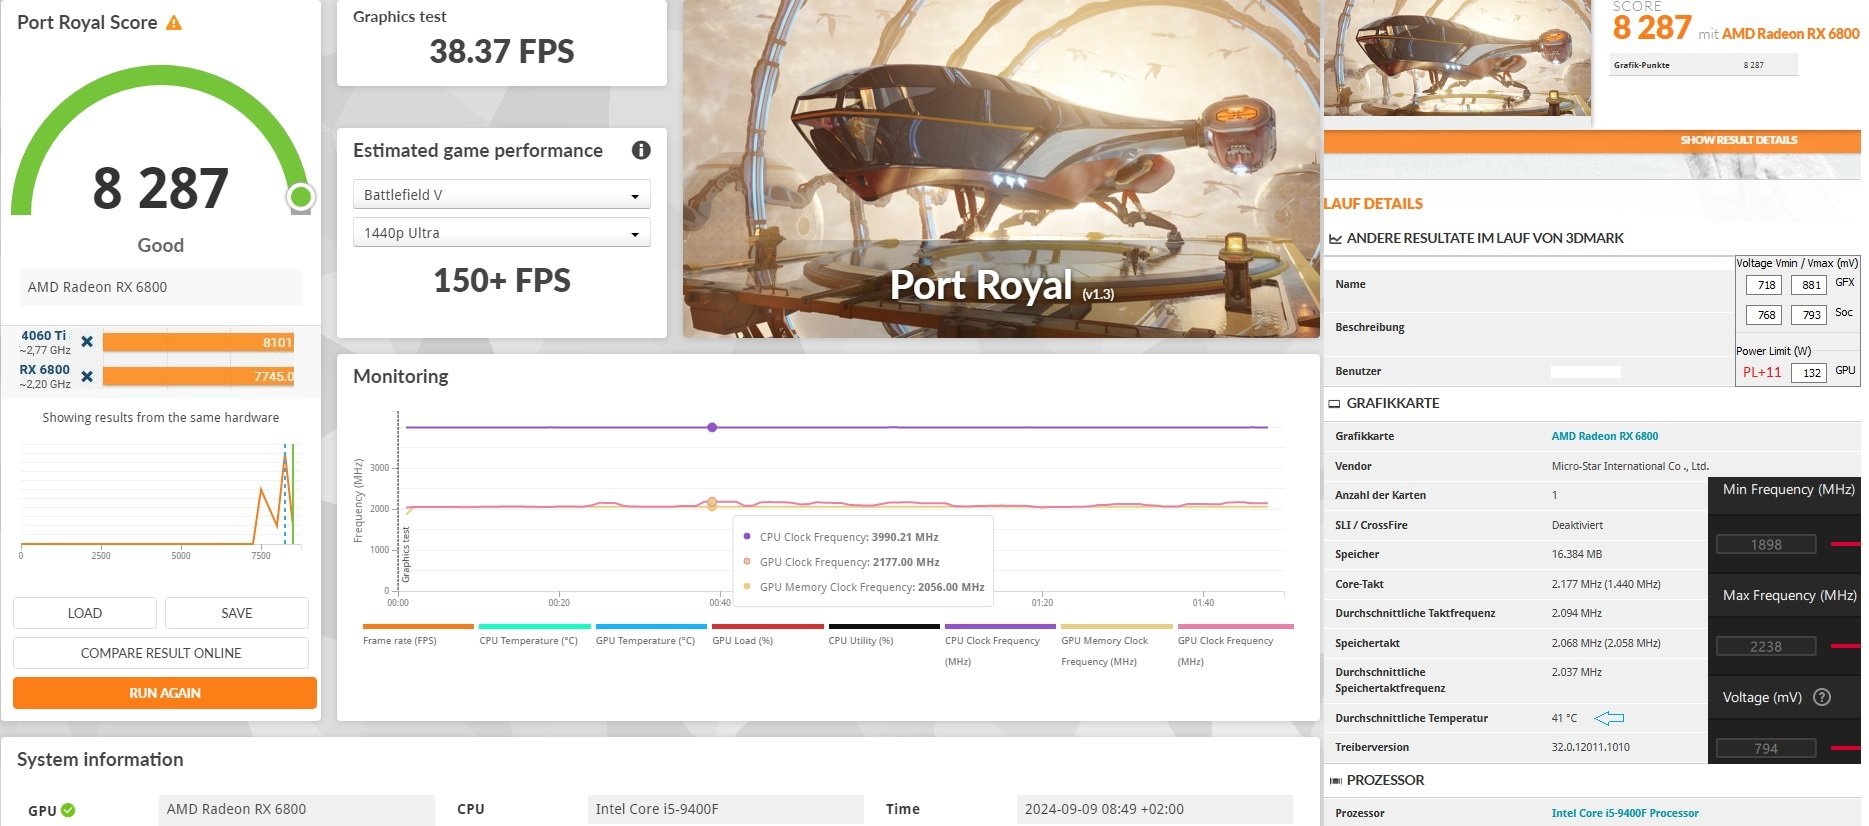Open the info icon for Estimated game performance
Screen dimensions: 1869x826
pyautogui.click(x=641, y=150)
